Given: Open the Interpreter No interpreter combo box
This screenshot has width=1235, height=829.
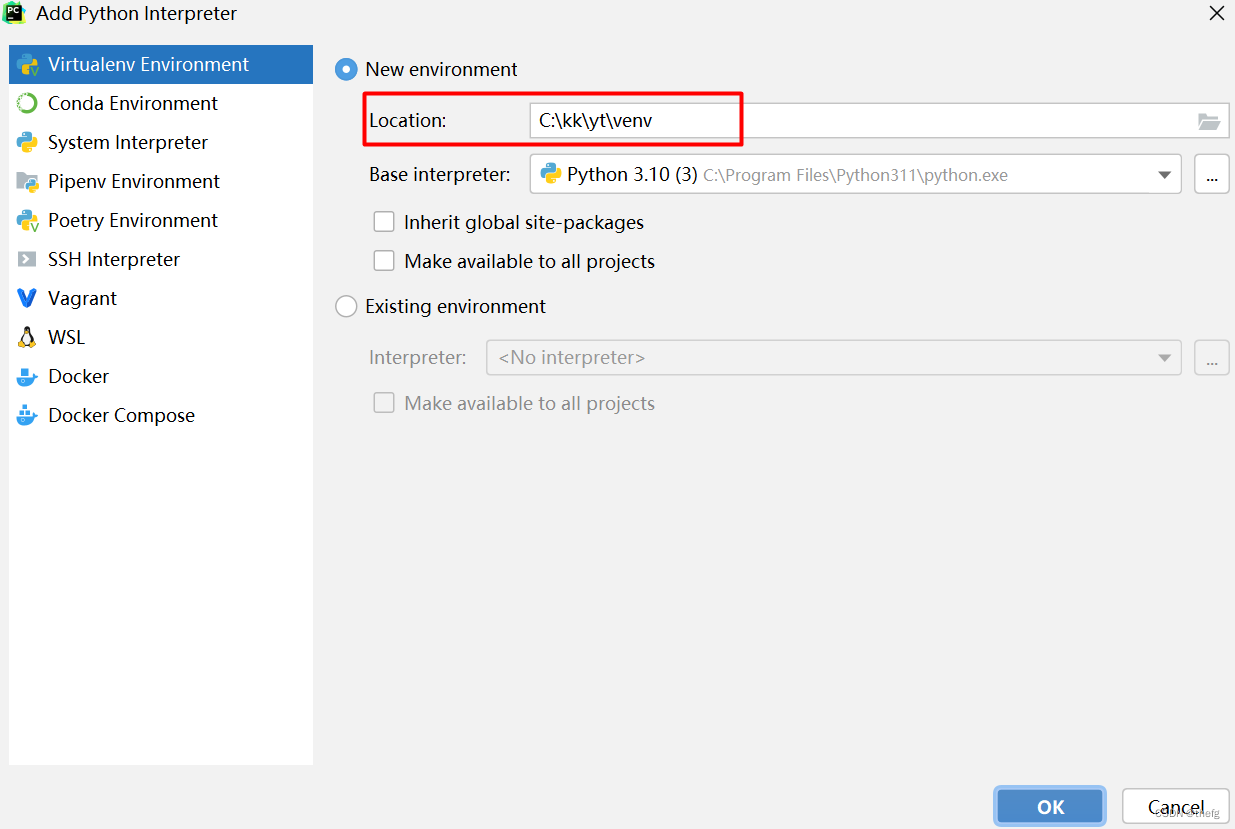Looking at the screenshot, I should 834,358.
